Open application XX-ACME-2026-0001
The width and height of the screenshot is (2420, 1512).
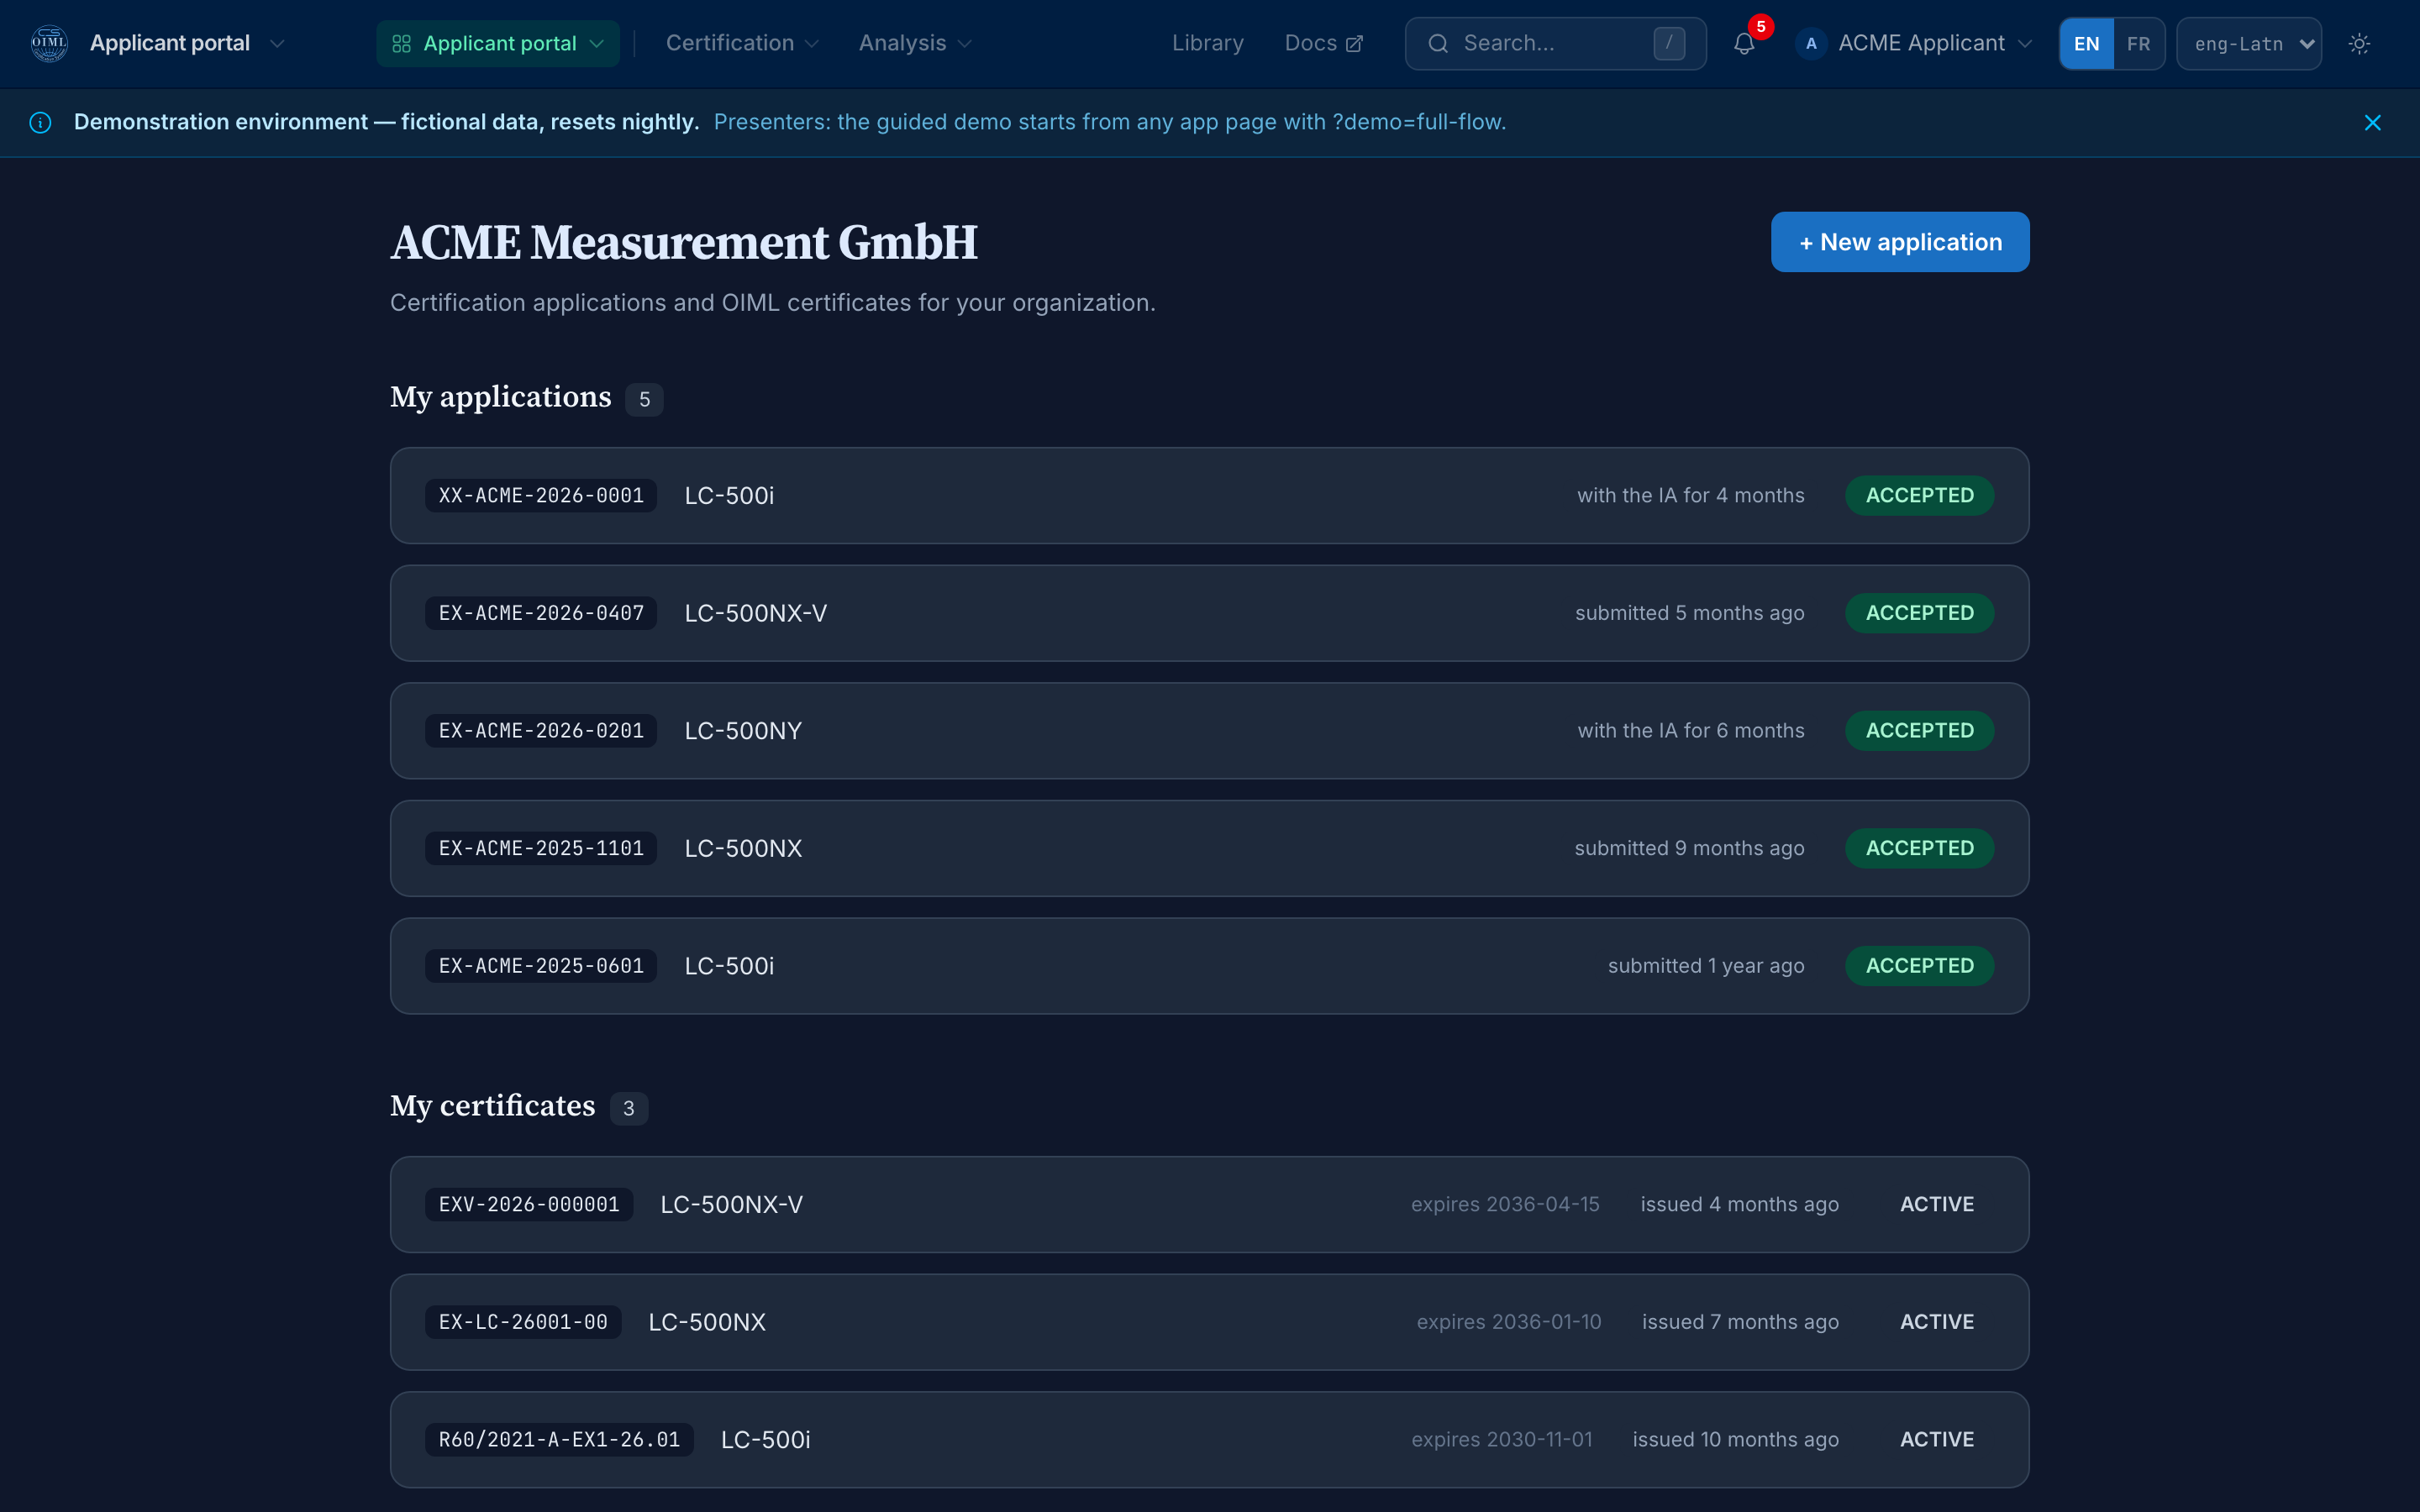[1209, 496]
